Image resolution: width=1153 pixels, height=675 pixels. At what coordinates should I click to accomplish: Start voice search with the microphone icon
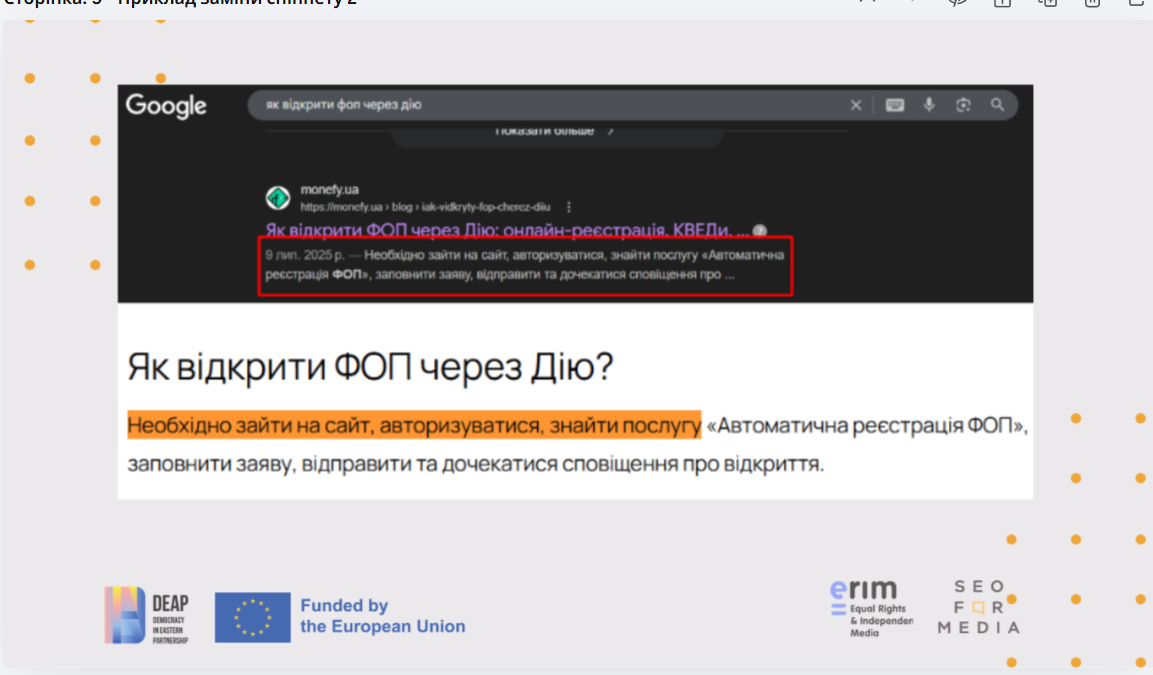930,105
